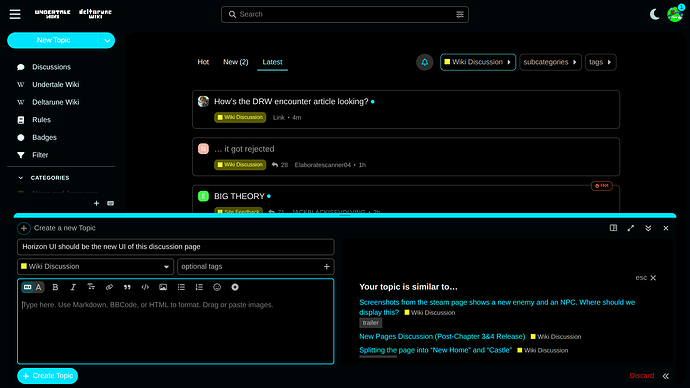This screenshot has height=388, width=690.
Task: Click Wiki Discussion badge on rejected topic
Action: 240,165
